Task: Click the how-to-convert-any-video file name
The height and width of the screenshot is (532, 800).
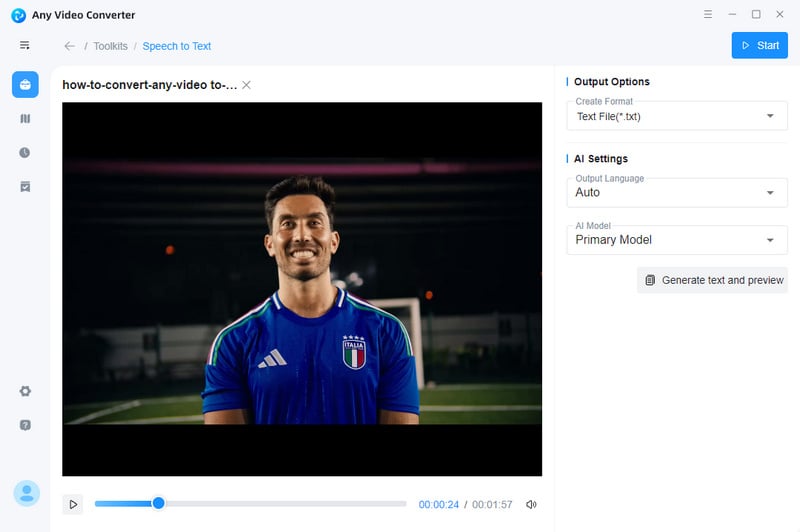Action: point(149,85)
